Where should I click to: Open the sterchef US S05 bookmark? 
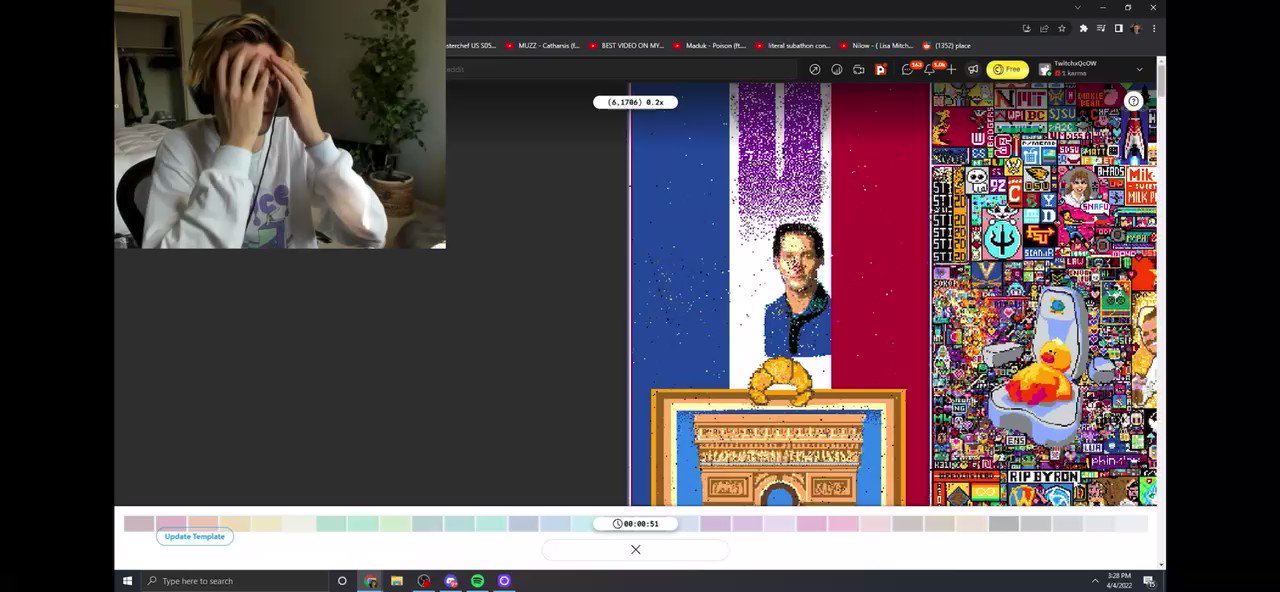[x=471, y=45]
